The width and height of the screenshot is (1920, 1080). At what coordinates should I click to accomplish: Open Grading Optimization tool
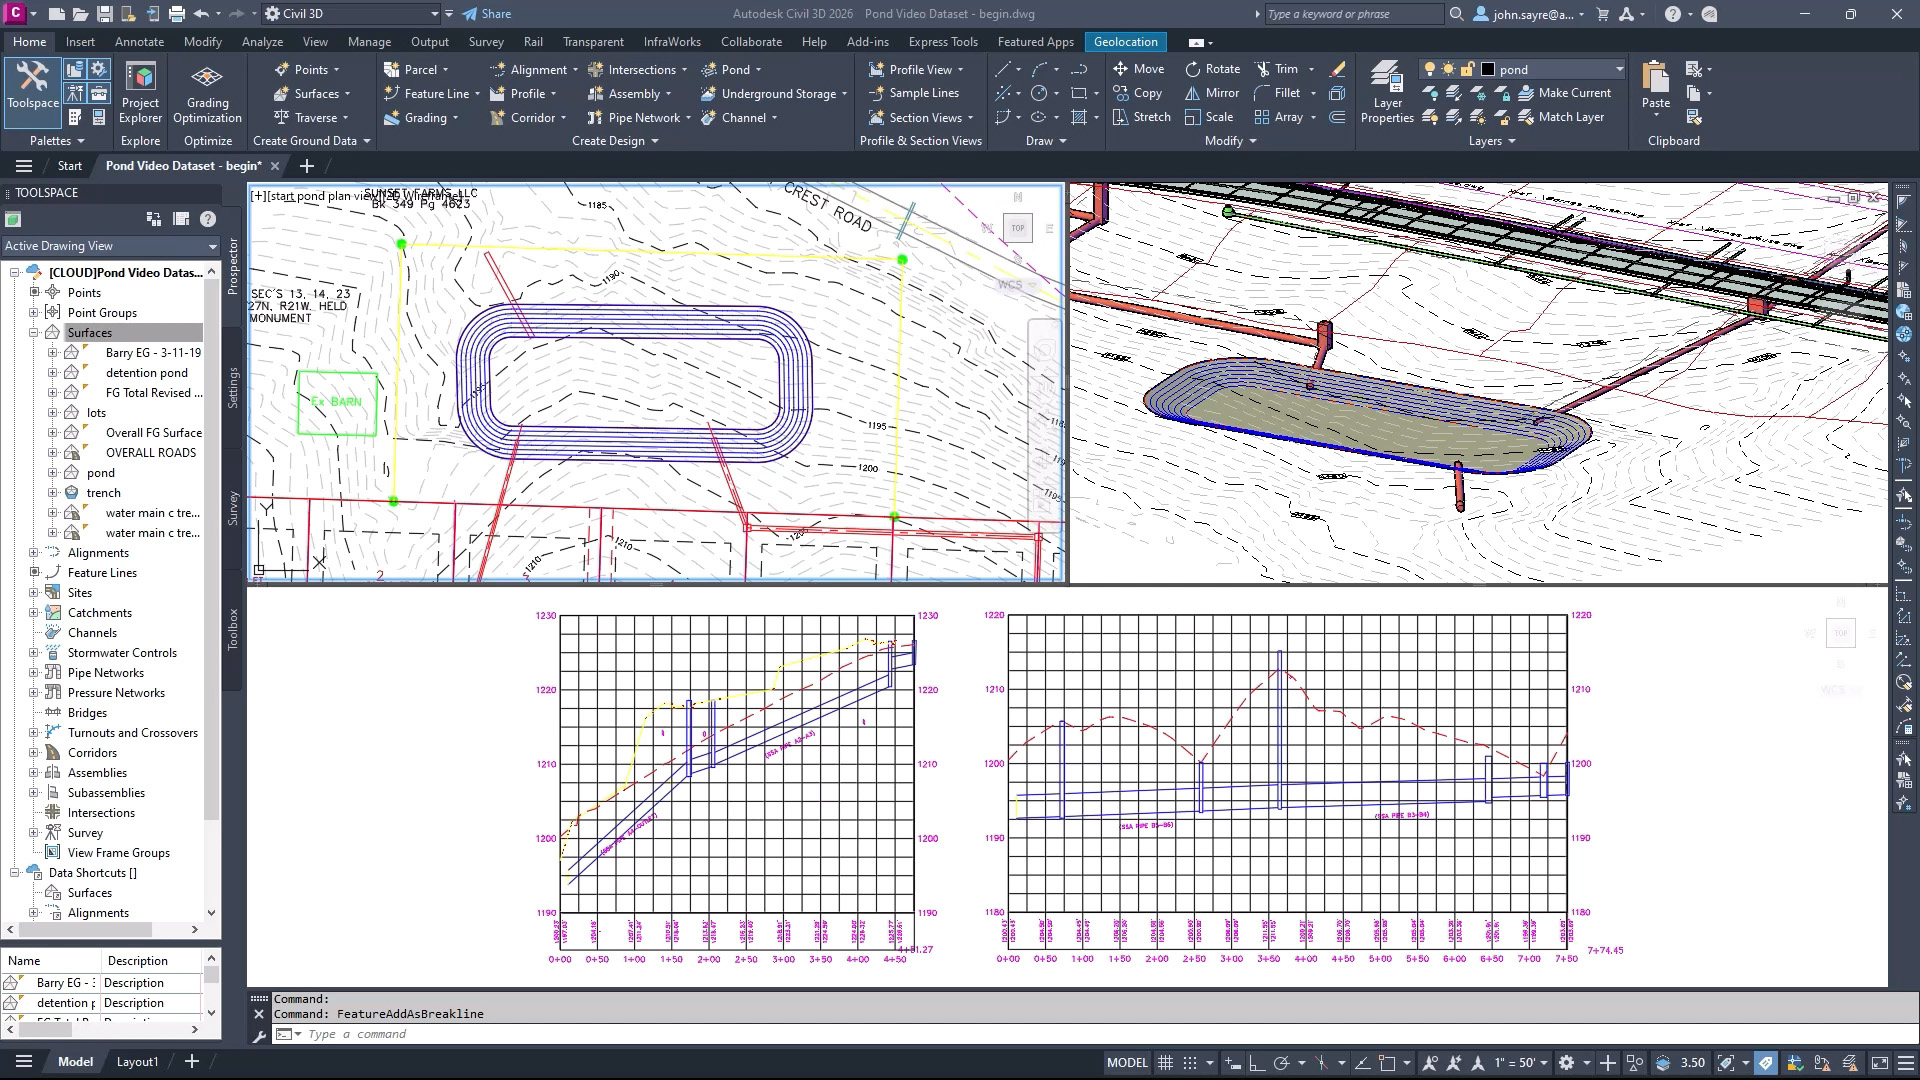coord(207,93)
